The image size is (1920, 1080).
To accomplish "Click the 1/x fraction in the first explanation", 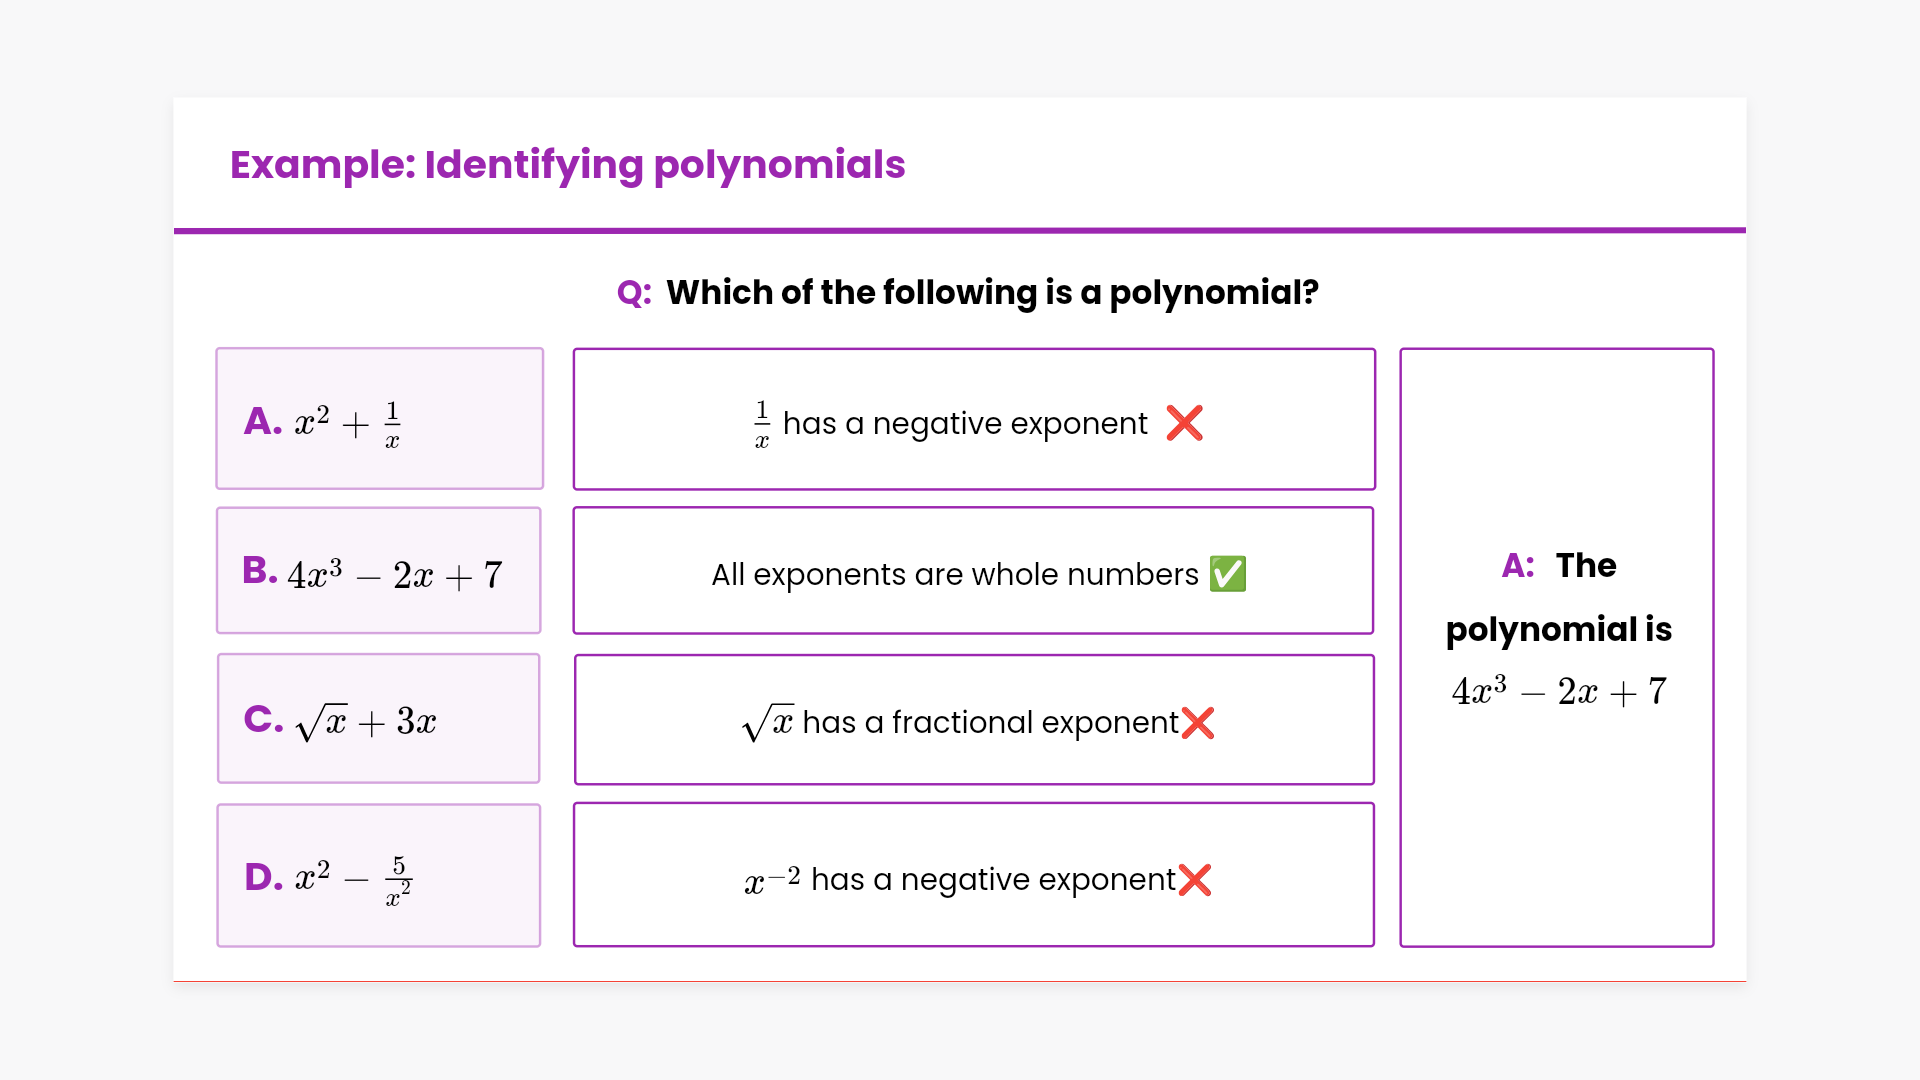I will coord(762,424).
